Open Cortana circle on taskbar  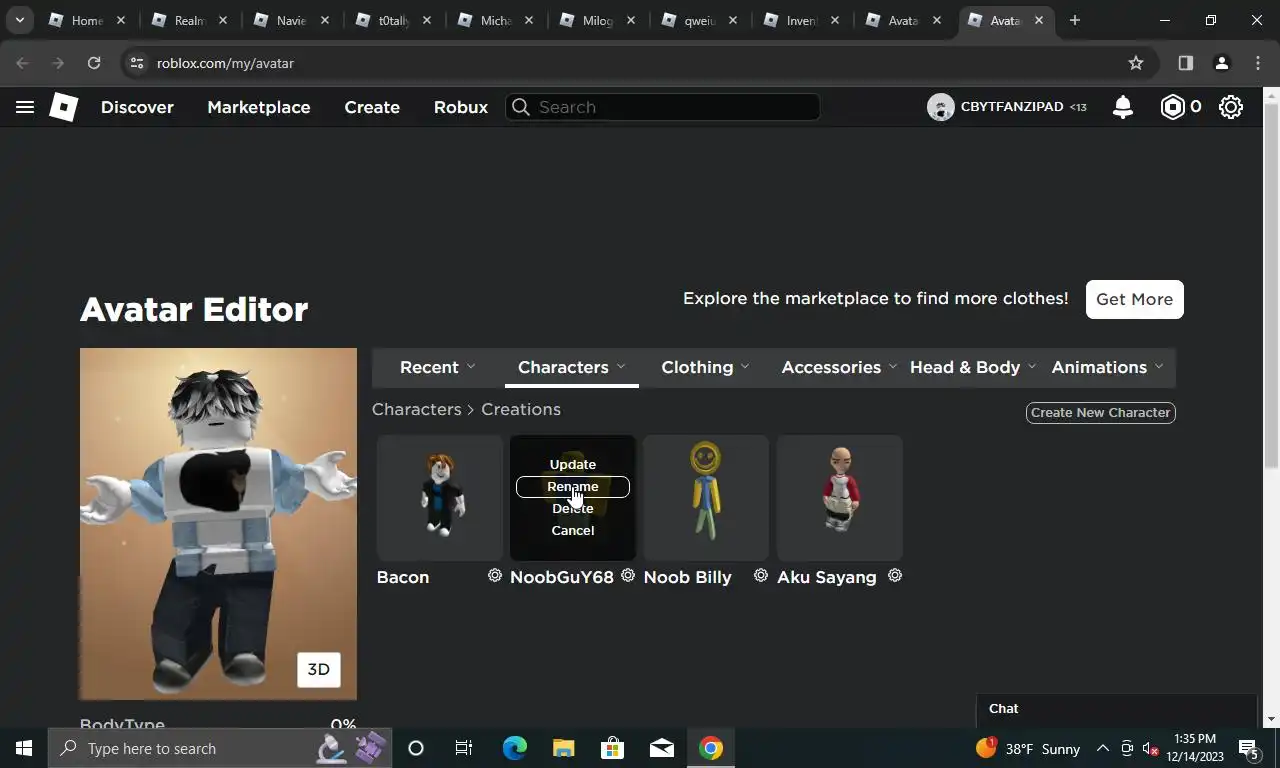coord(416,748)
